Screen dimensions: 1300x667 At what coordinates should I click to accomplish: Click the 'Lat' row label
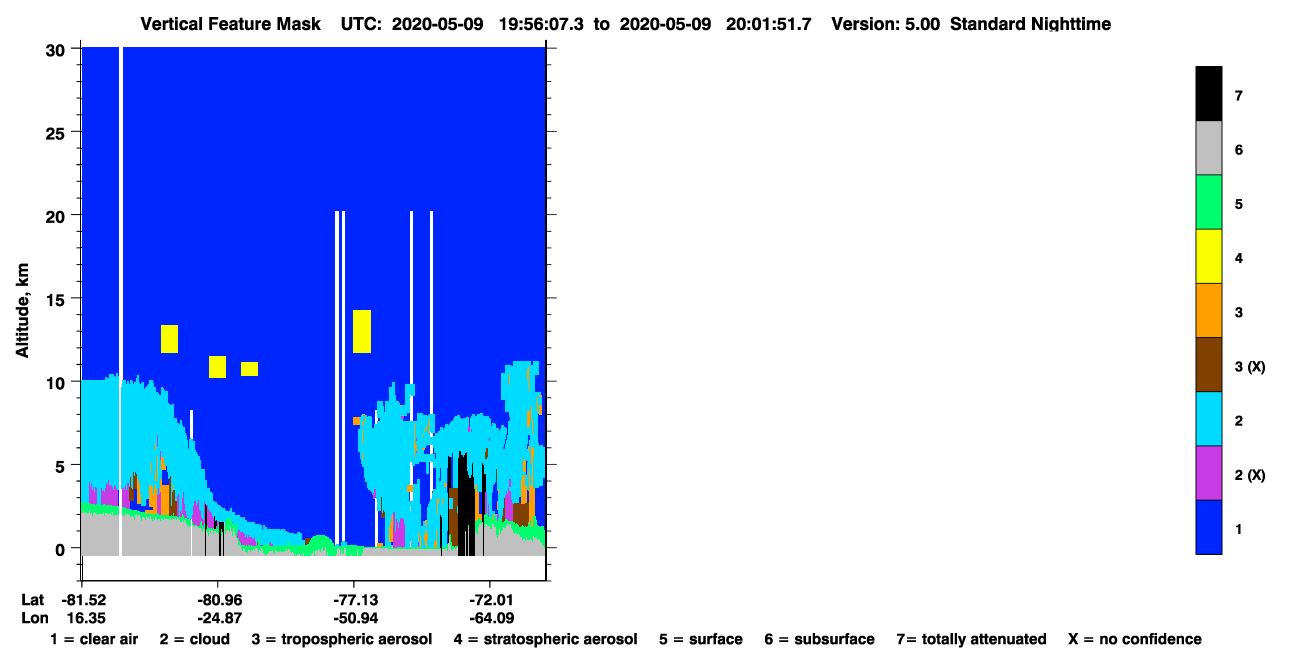[33, 600]
